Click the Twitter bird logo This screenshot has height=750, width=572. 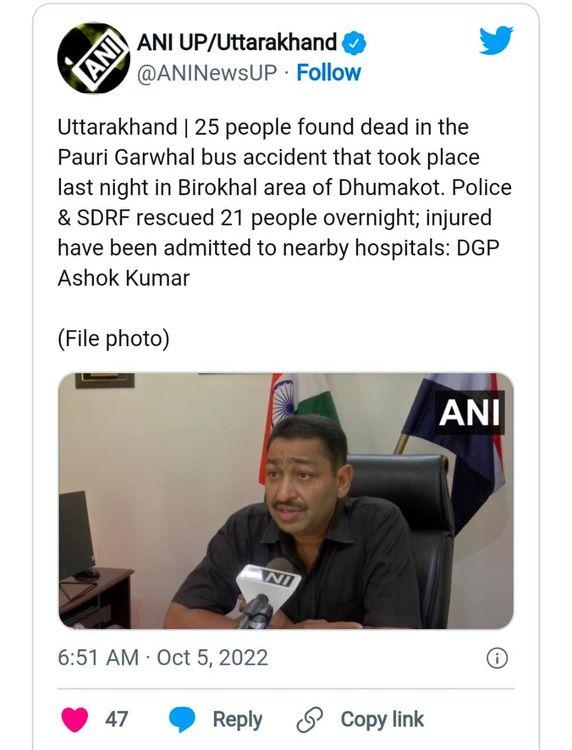click(x=496, y=40)
